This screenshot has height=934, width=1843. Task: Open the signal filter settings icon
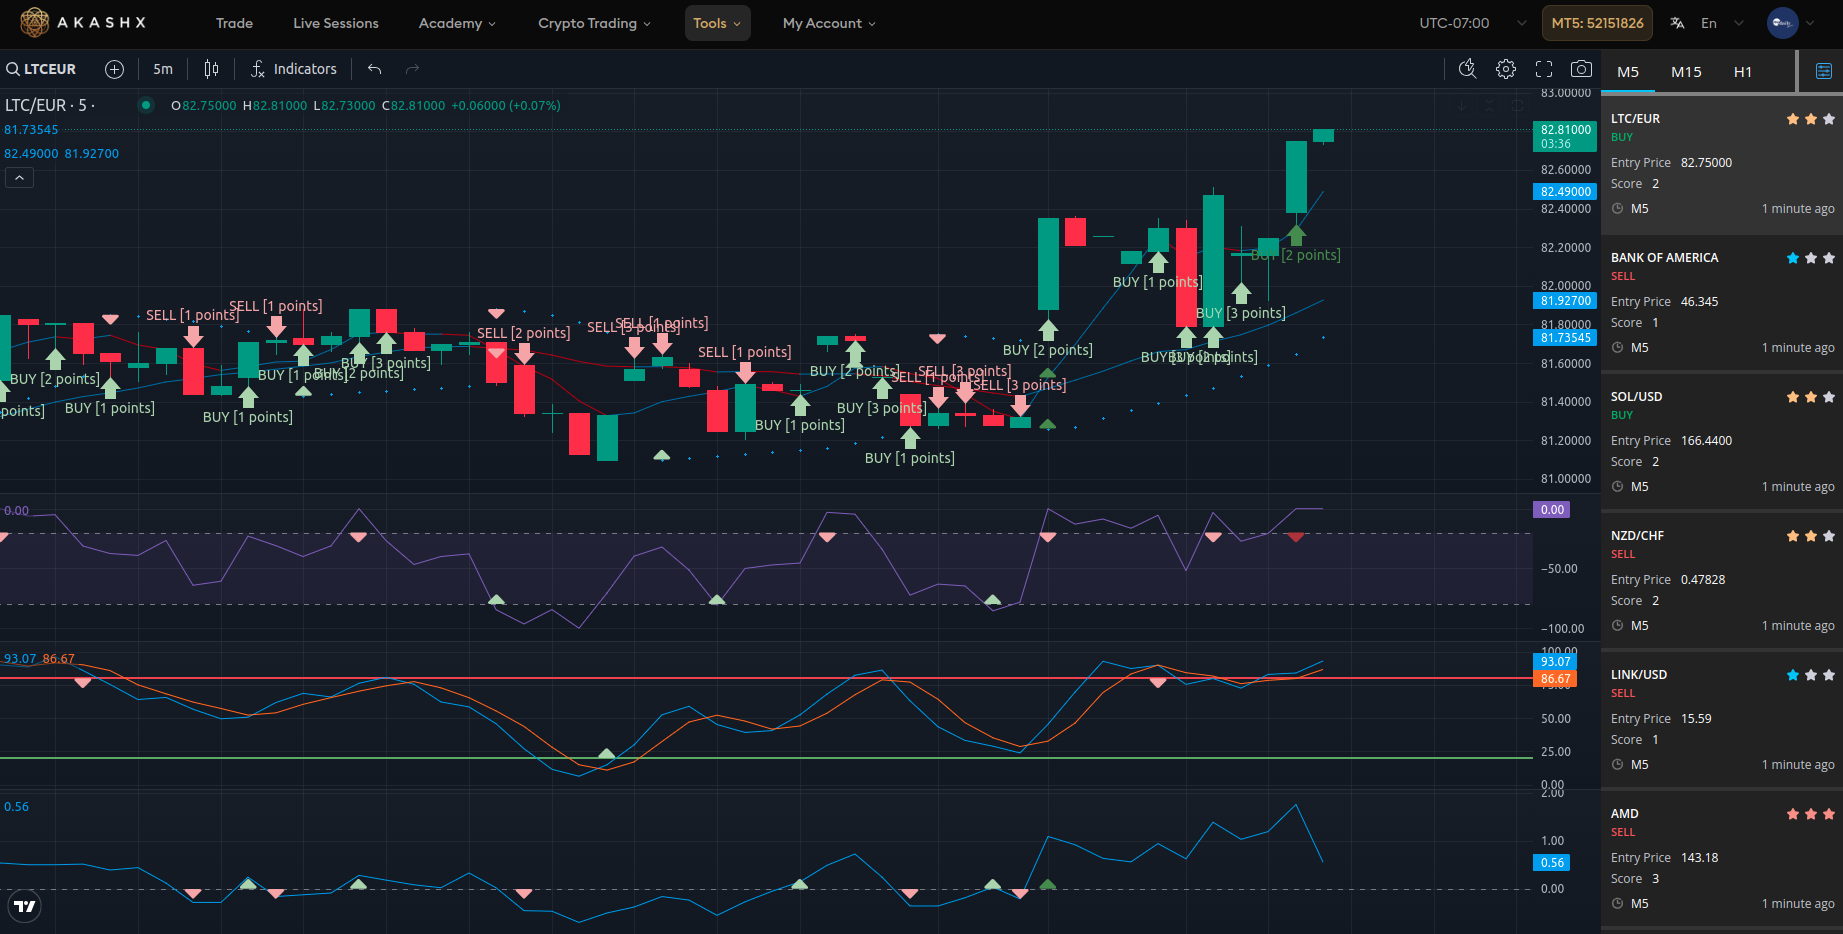click(1823, 71)
